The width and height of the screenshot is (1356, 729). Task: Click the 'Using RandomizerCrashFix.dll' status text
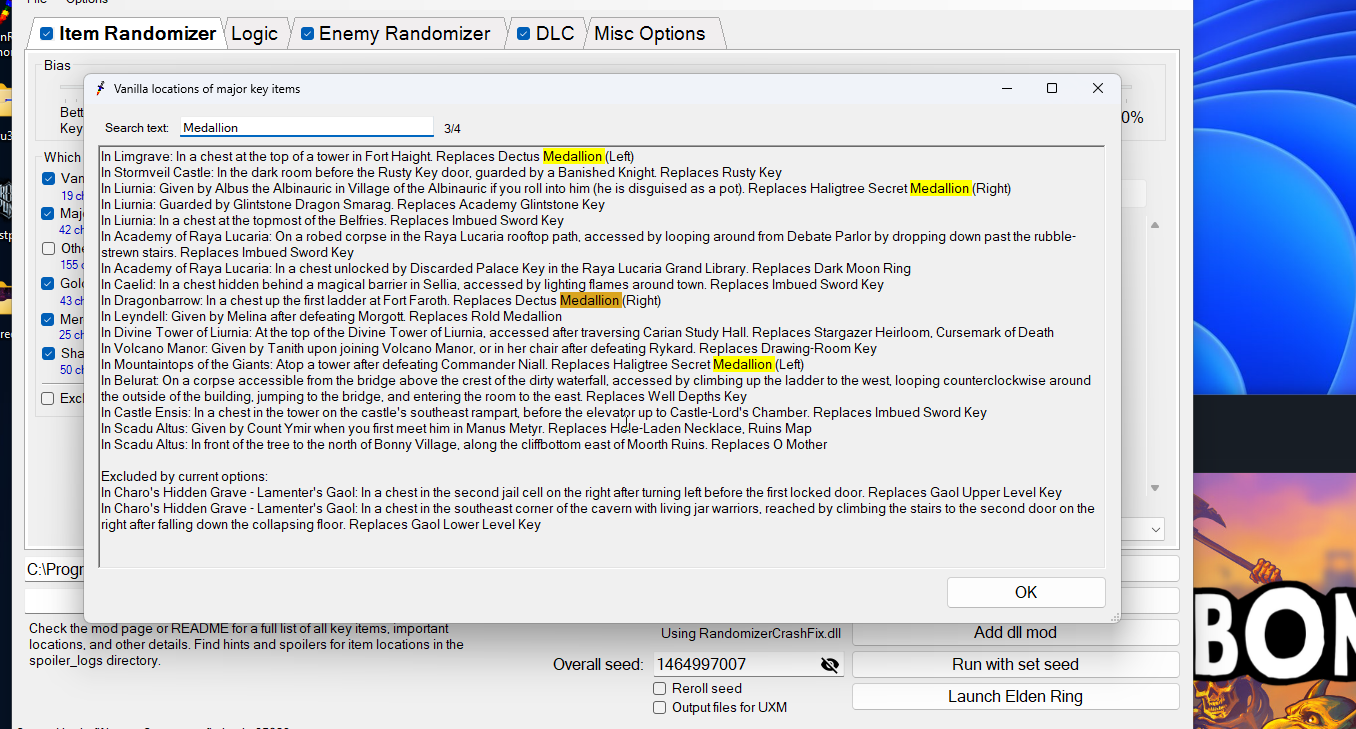[x=751, y=634]
